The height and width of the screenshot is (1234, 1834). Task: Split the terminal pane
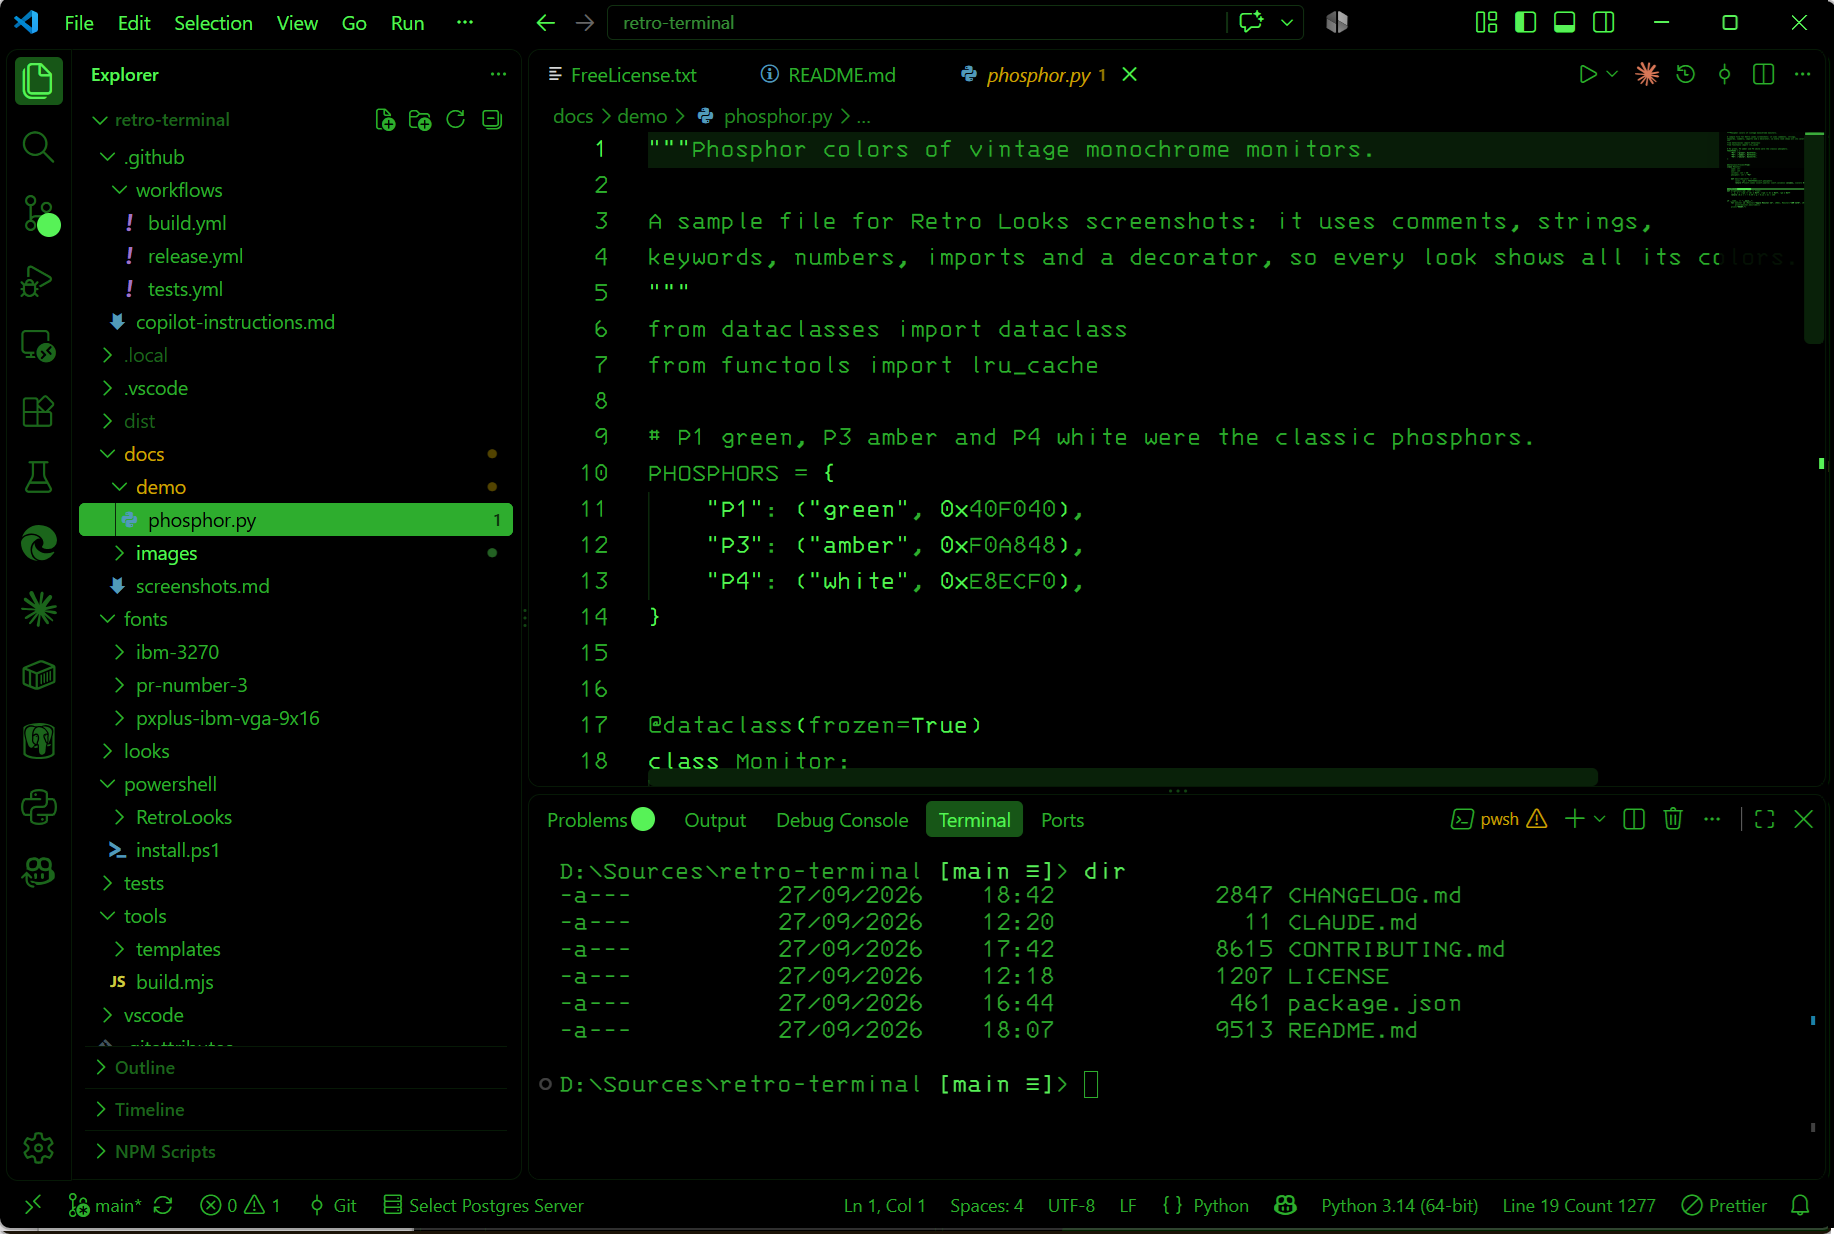(1634, 820)
